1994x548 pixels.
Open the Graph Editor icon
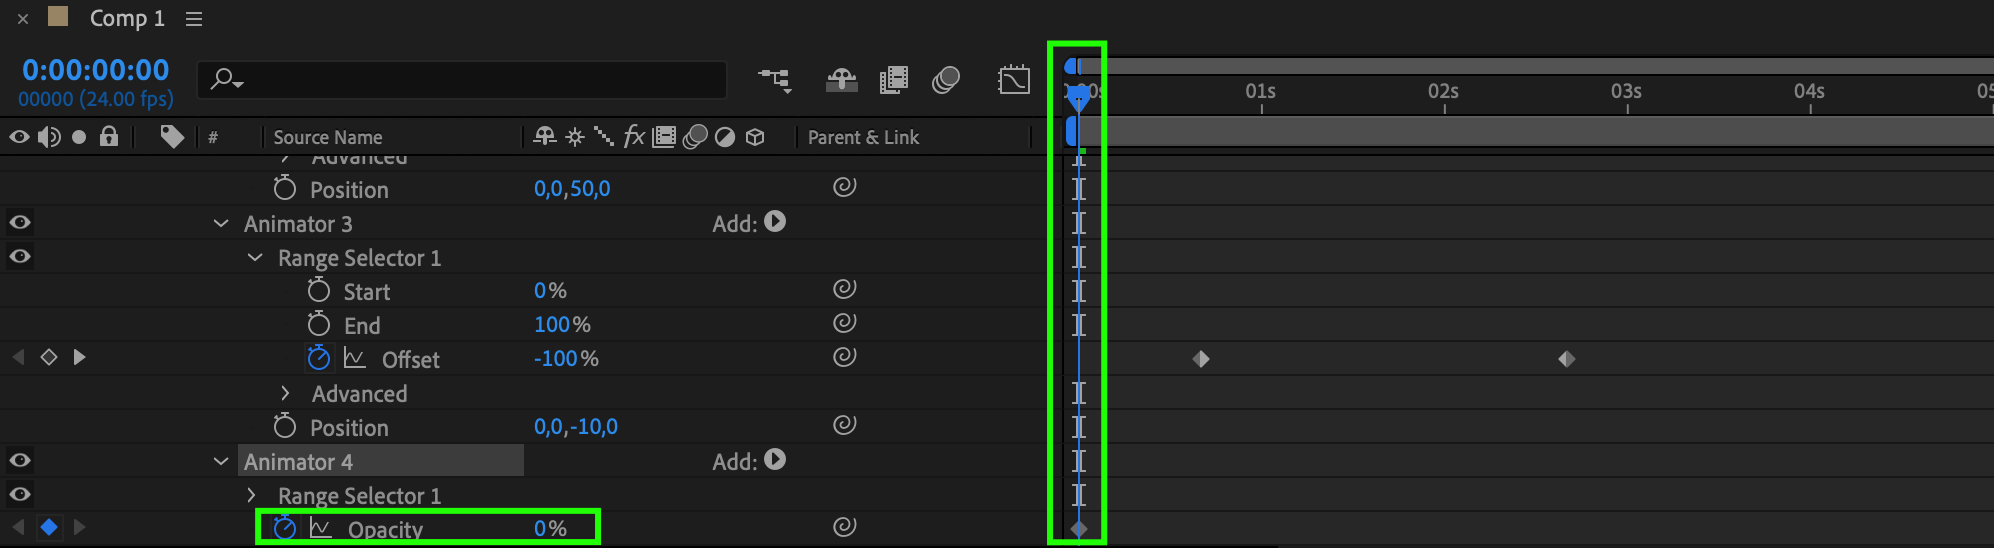pyautogui.click(x=1014, y=80)
